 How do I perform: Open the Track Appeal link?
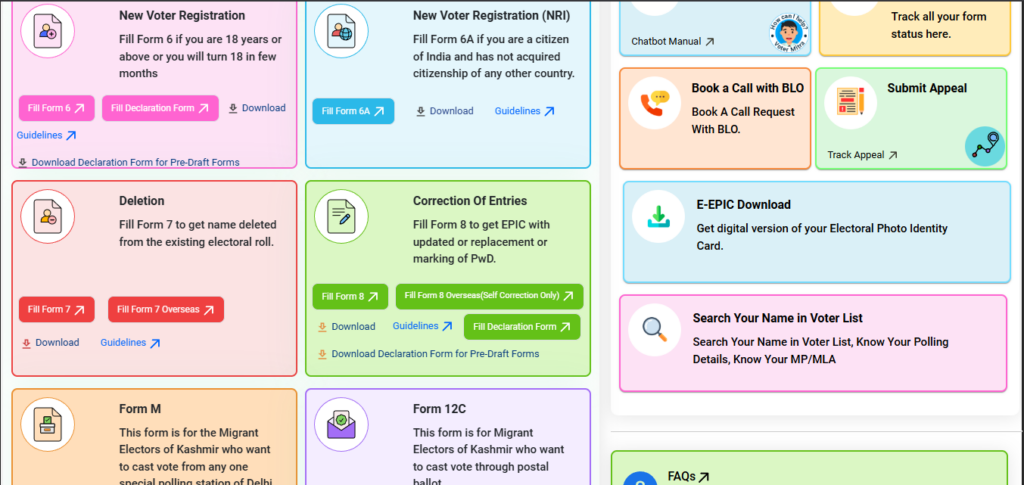pos(862,155)
